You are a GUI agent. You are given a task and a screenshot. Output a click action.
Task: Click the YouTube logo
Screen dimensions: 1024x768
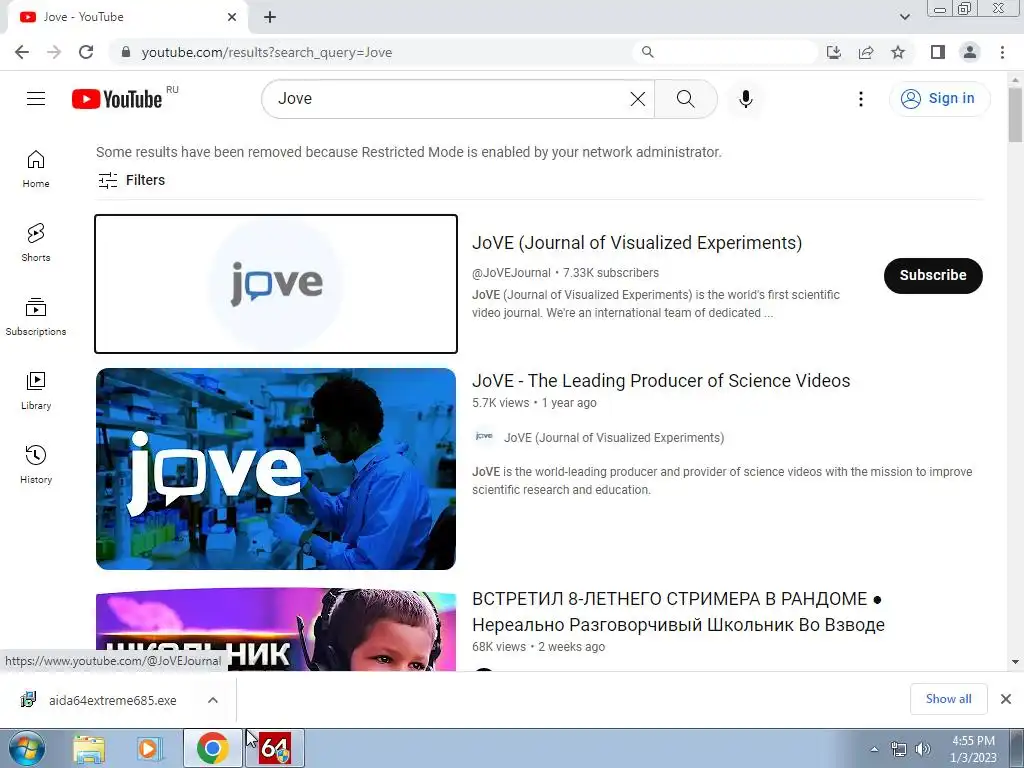coord(117,99)
